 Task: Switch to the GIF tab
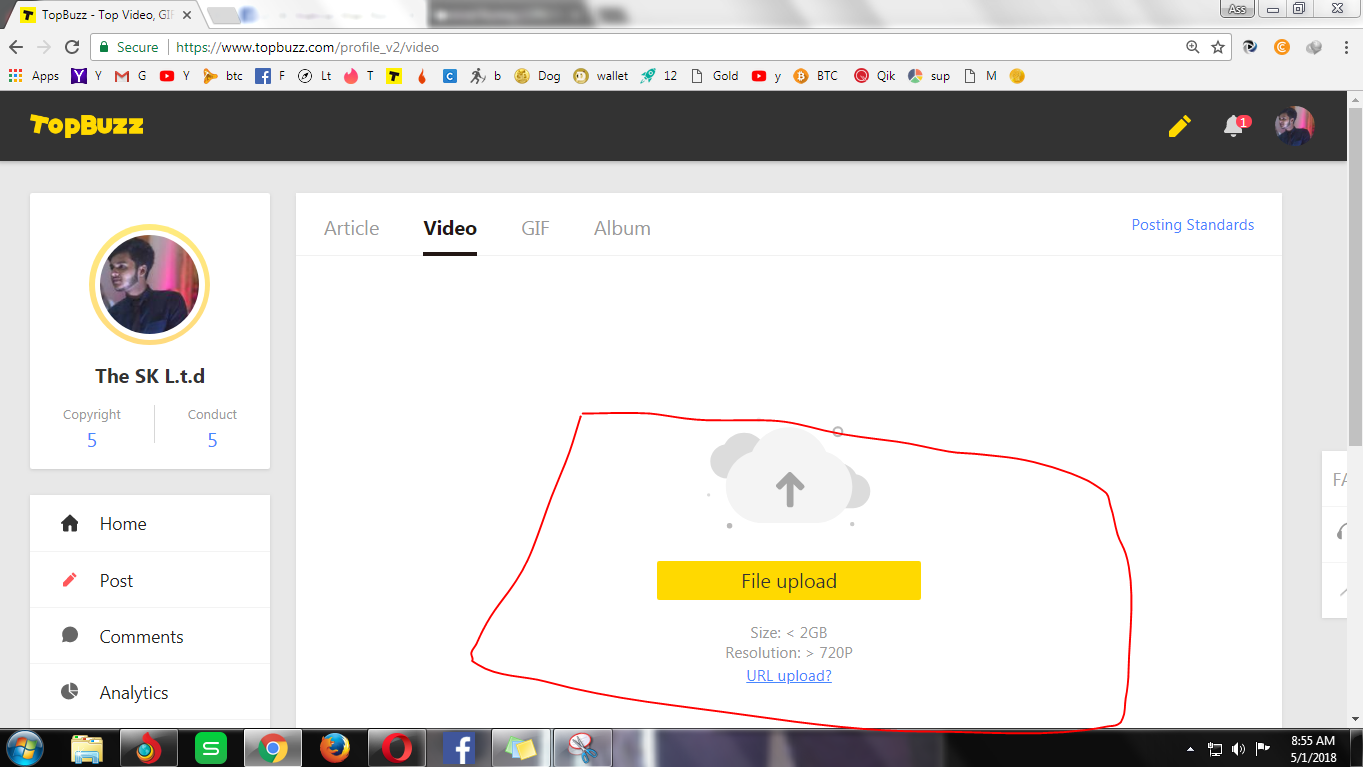(x=535, y=228)
